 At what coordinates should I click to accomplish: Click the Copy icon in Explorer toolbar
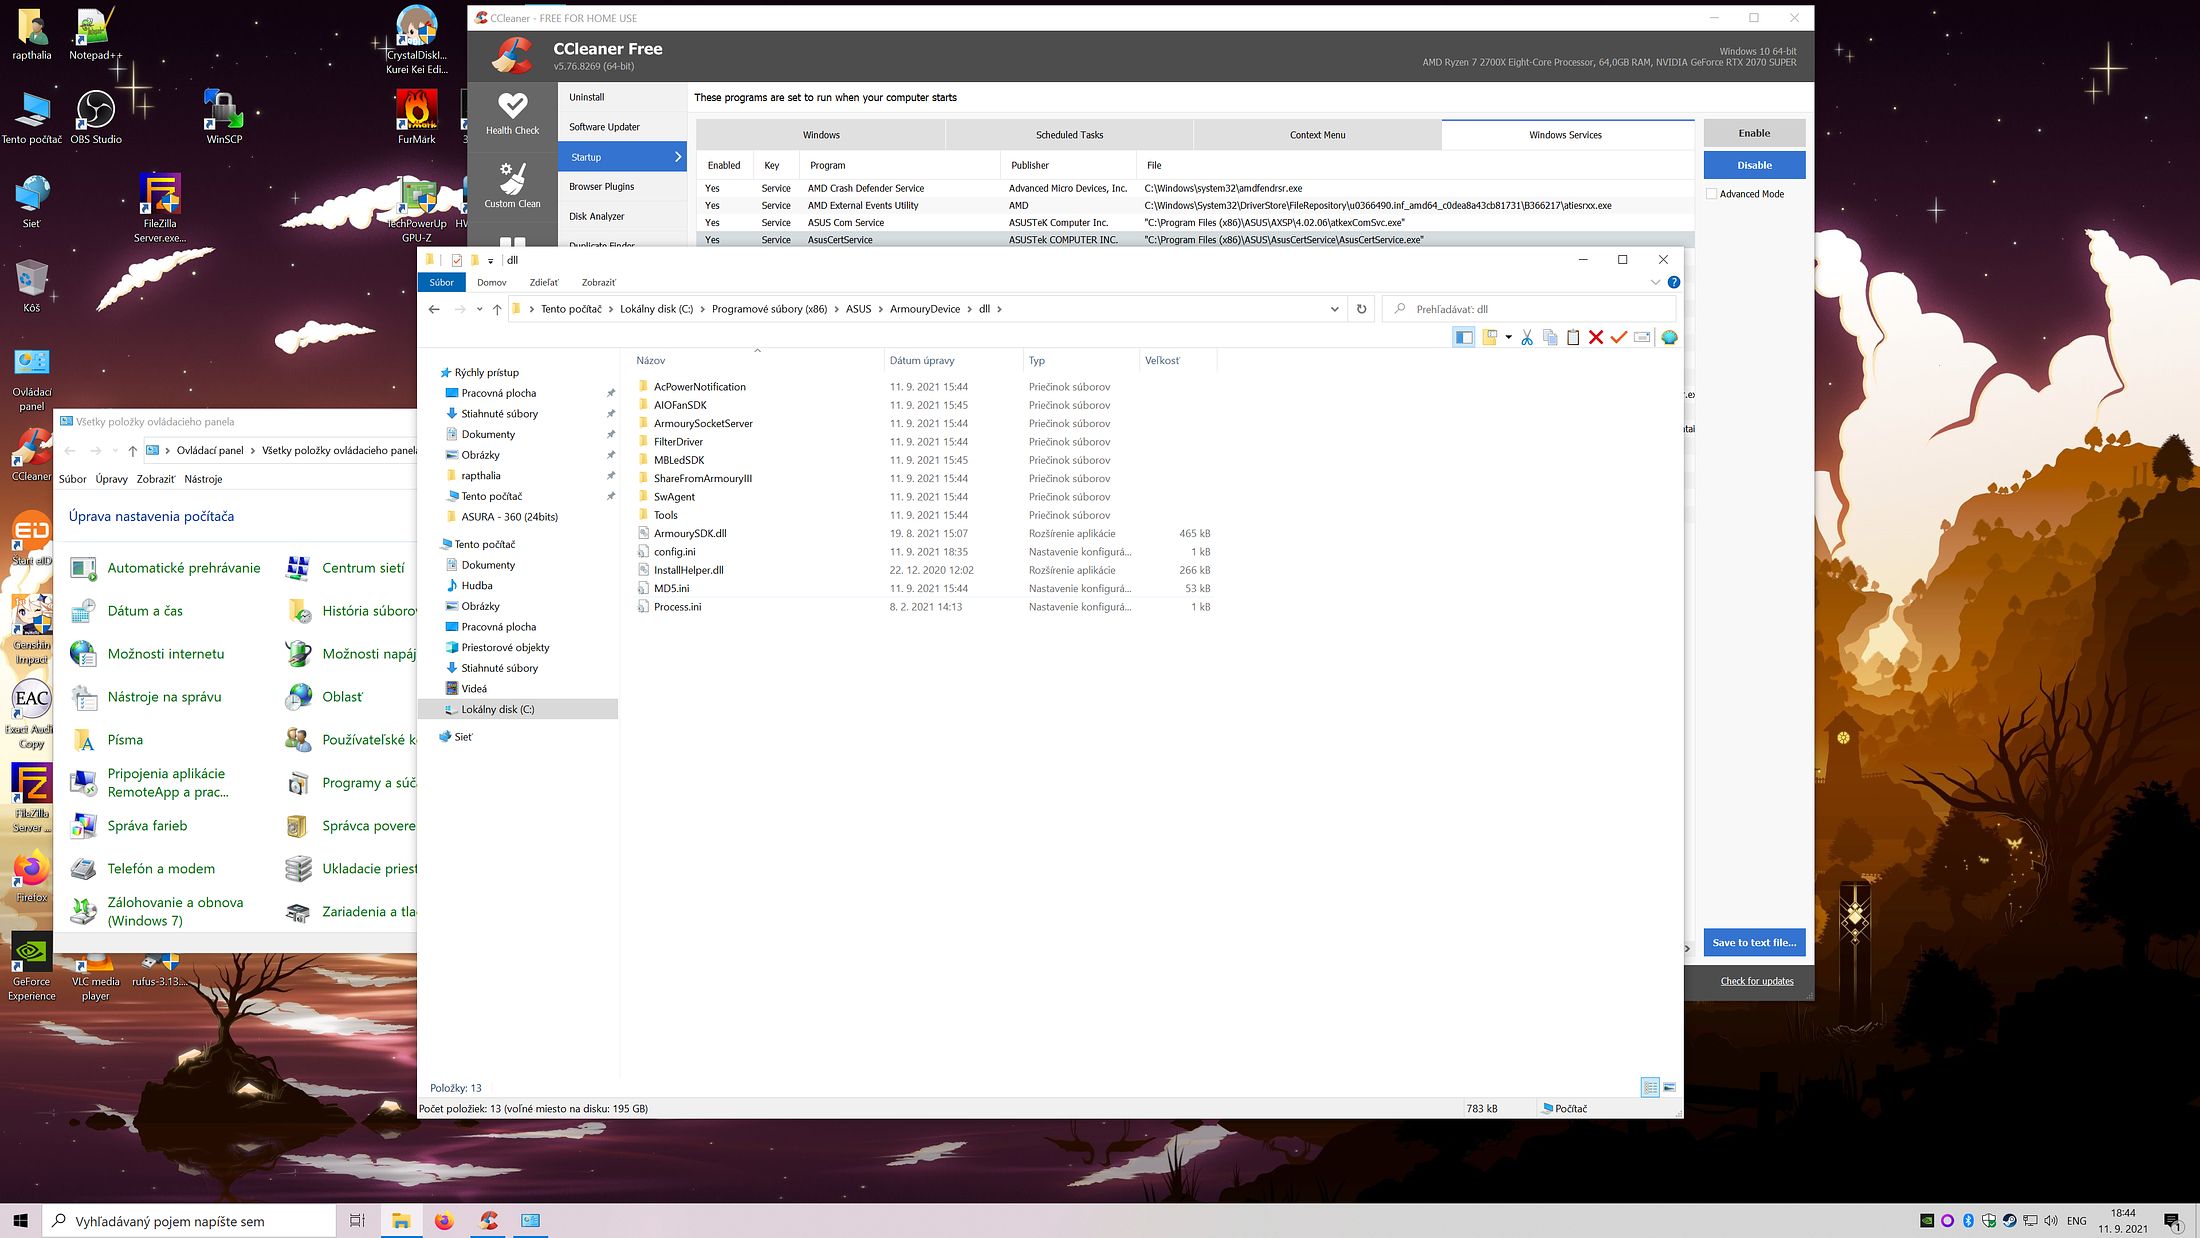[x=1550, y=338]
